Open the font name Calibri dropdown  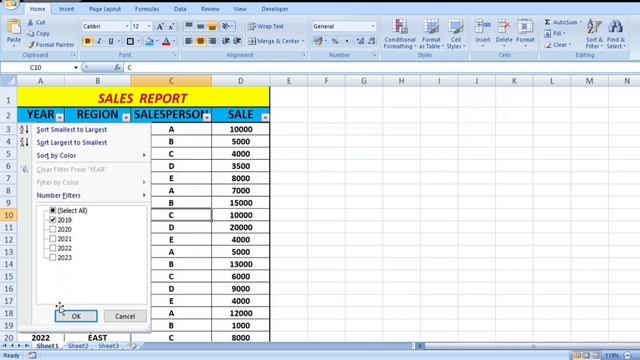pos(127,27)
